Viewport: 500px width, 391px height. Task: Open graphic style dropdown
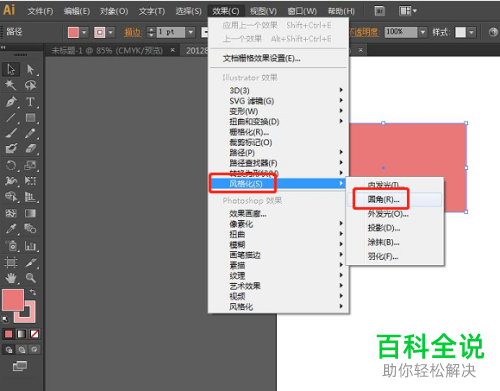(x=471, y=32)
